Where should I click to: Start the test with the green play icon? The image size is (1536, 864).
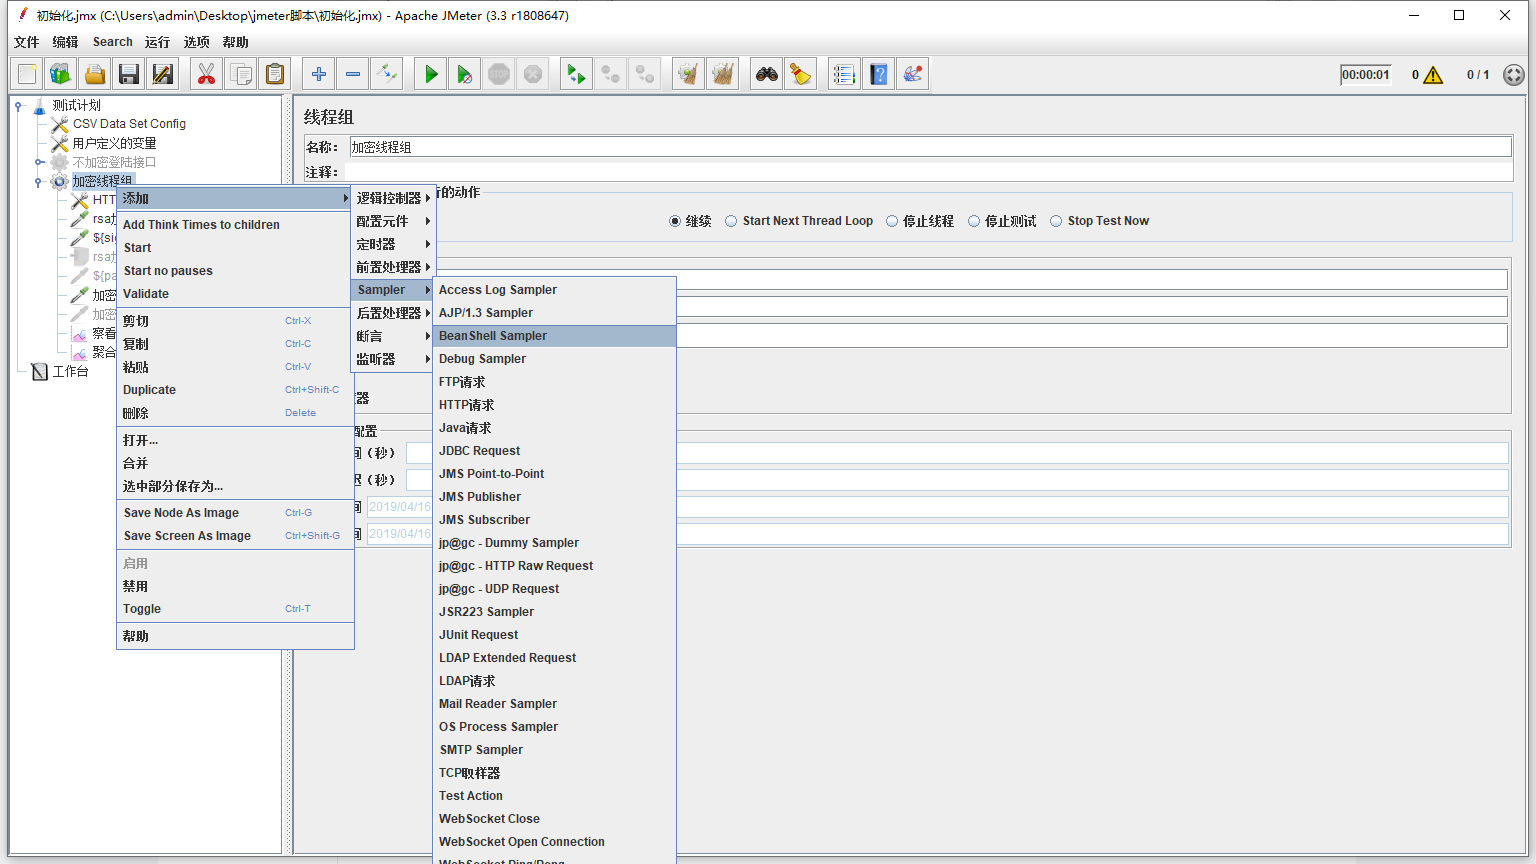[x=430, y=73]
